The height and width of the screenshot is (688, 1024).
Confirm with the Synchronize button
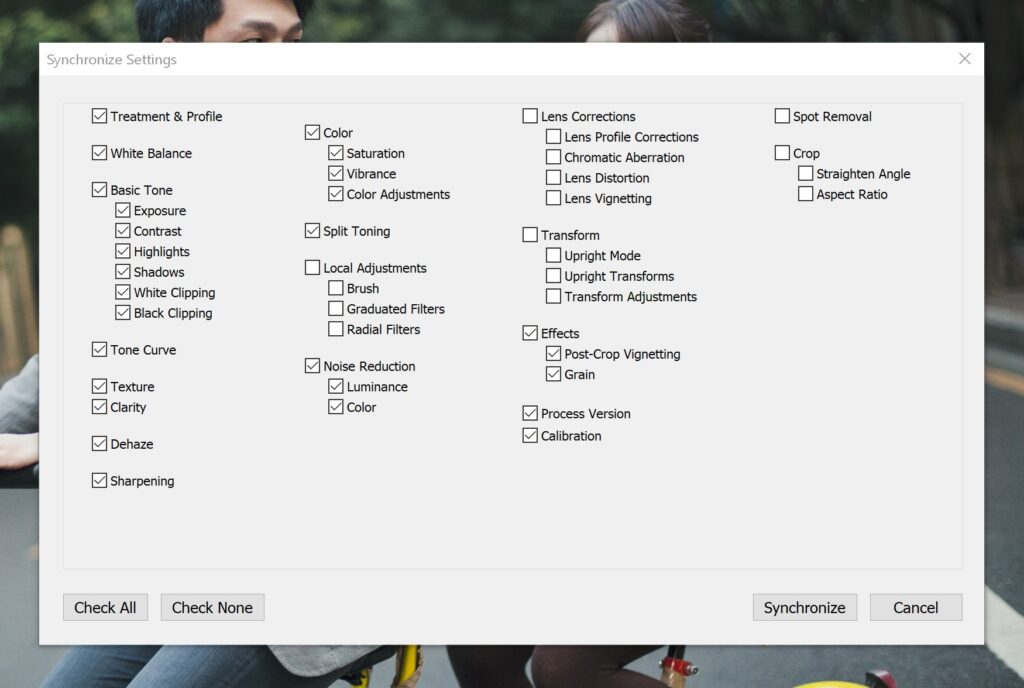(x=805, y=607)
